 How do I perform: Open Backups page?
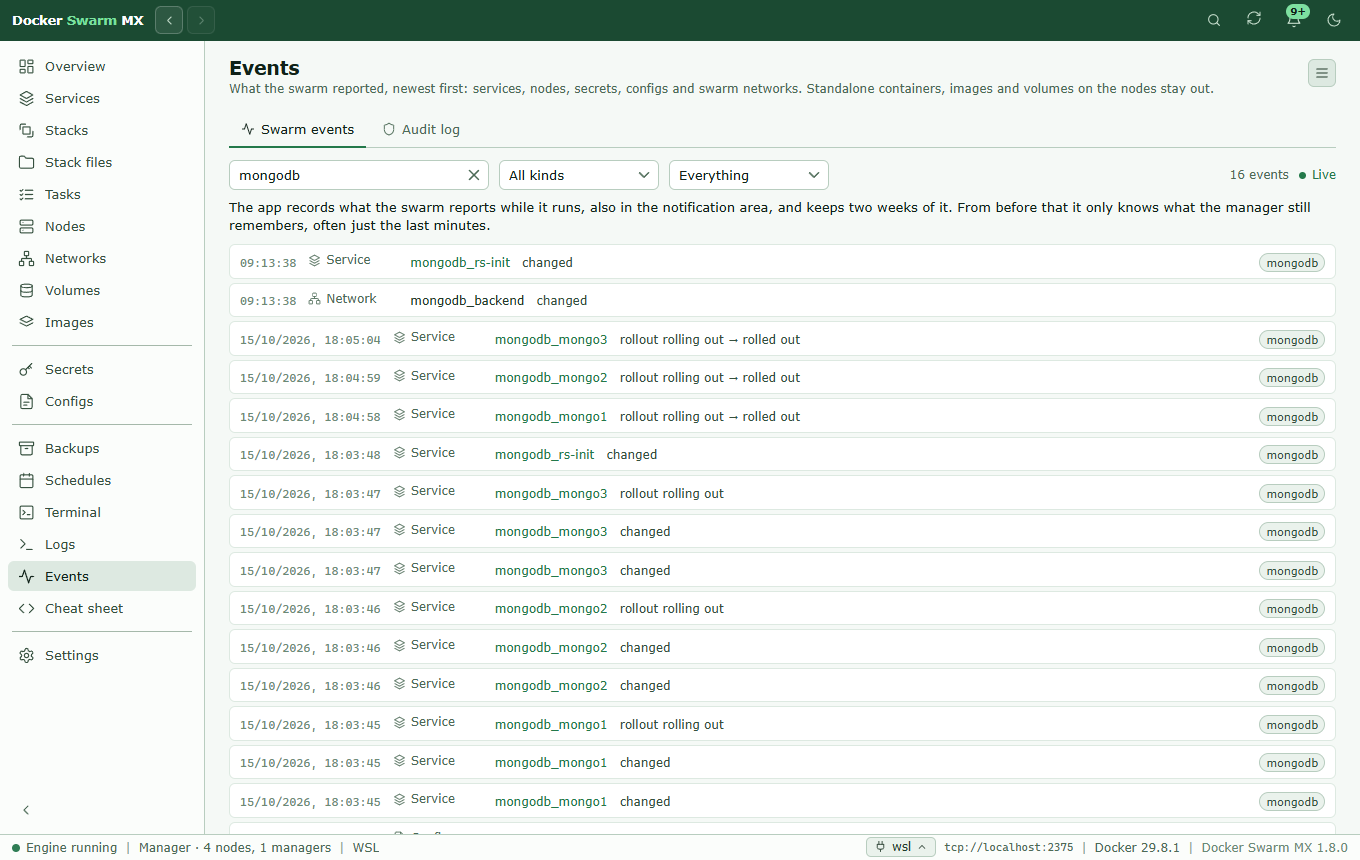click(102, 448)
